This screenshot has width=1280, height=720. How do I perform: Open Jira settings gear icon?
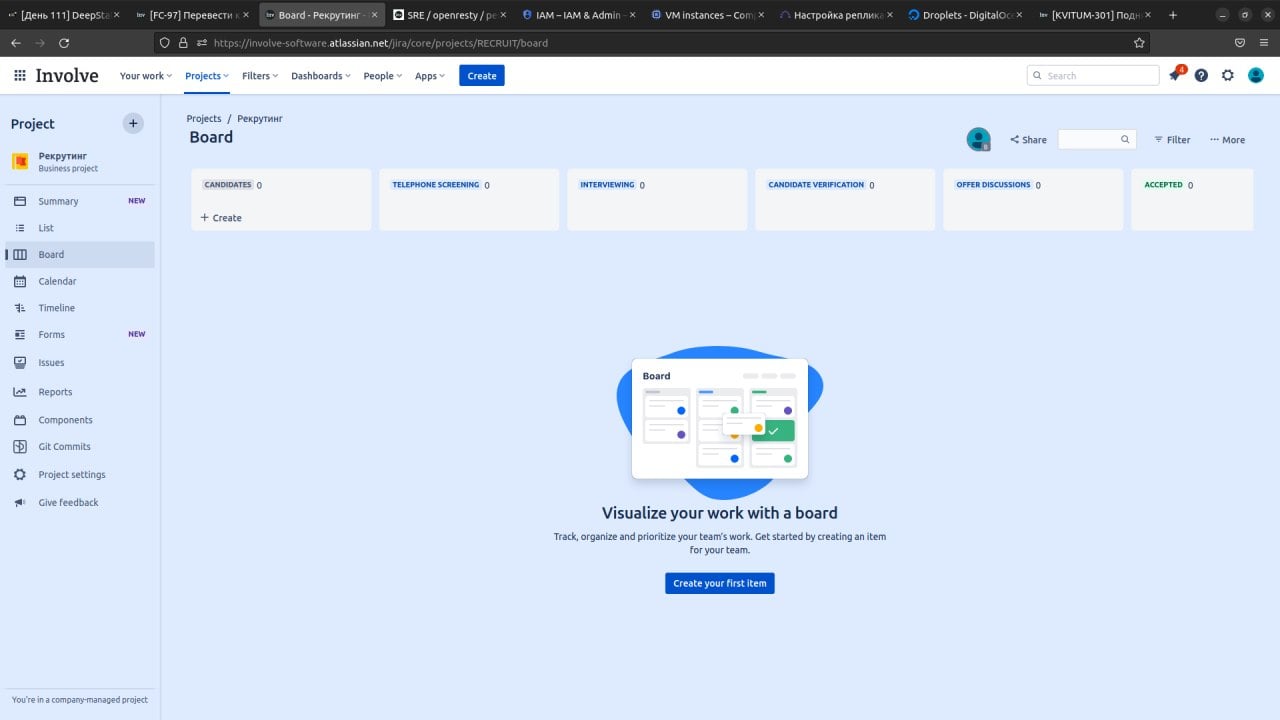[1228, 75]
